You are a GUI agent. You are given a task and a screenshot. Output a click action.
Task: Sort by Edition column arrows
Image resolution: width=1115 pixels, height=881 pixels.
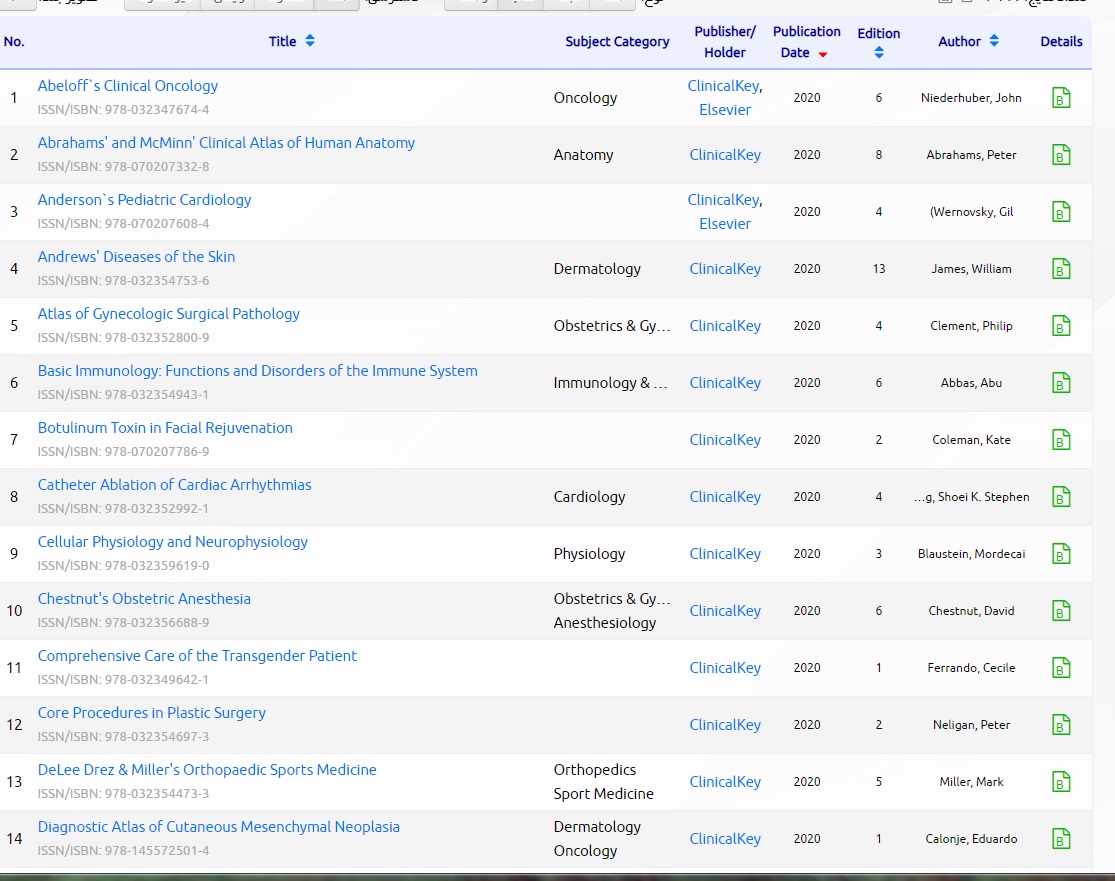click(x=879, y=53)
